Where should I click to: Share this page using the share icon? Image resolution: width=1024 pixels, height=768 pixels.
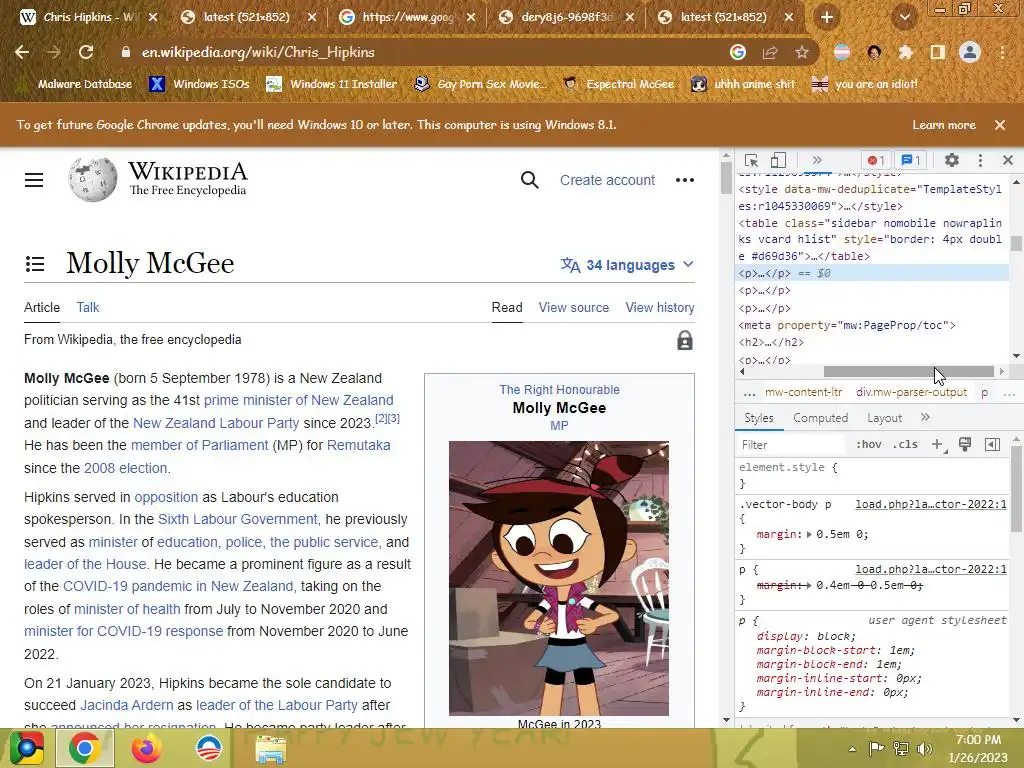pyautogui.click(x=770, y=52)
